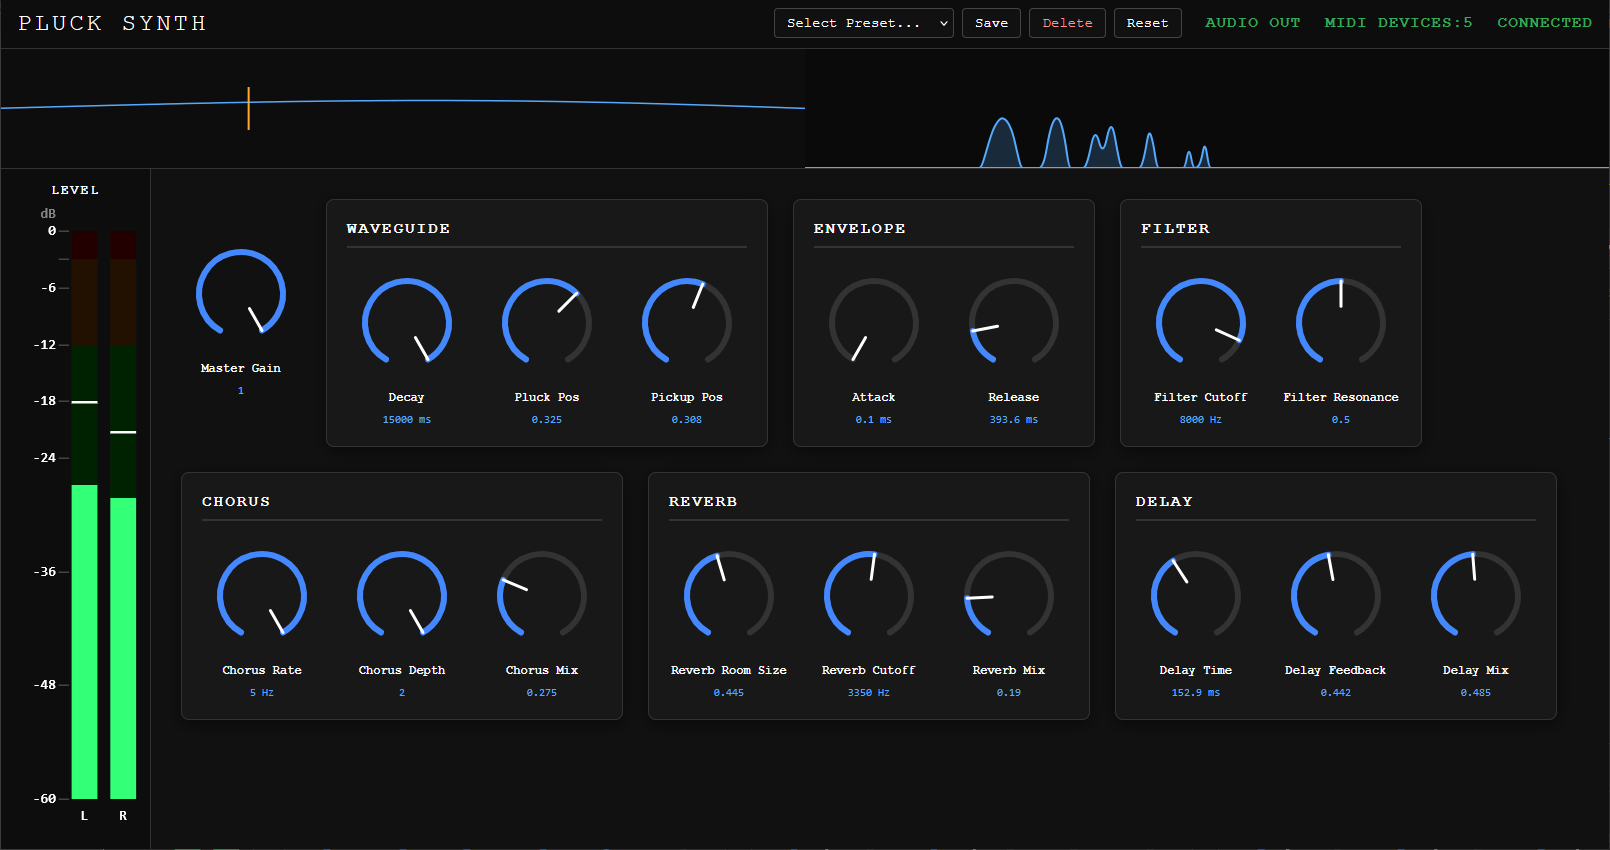This screenshot has height=850, width=1610.
Task: Click the left channel level meter bar
Action: click(85, 515)
